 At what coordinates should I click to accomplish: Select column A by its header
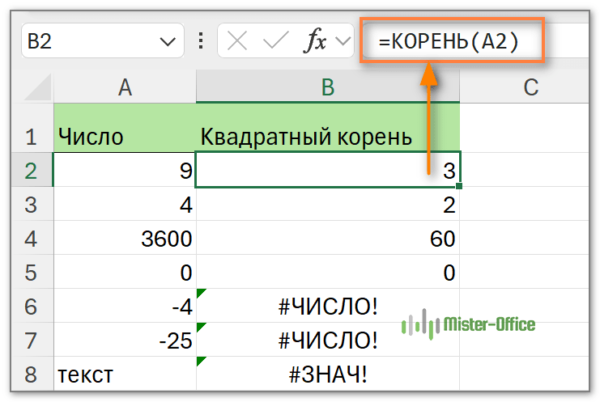125,88
